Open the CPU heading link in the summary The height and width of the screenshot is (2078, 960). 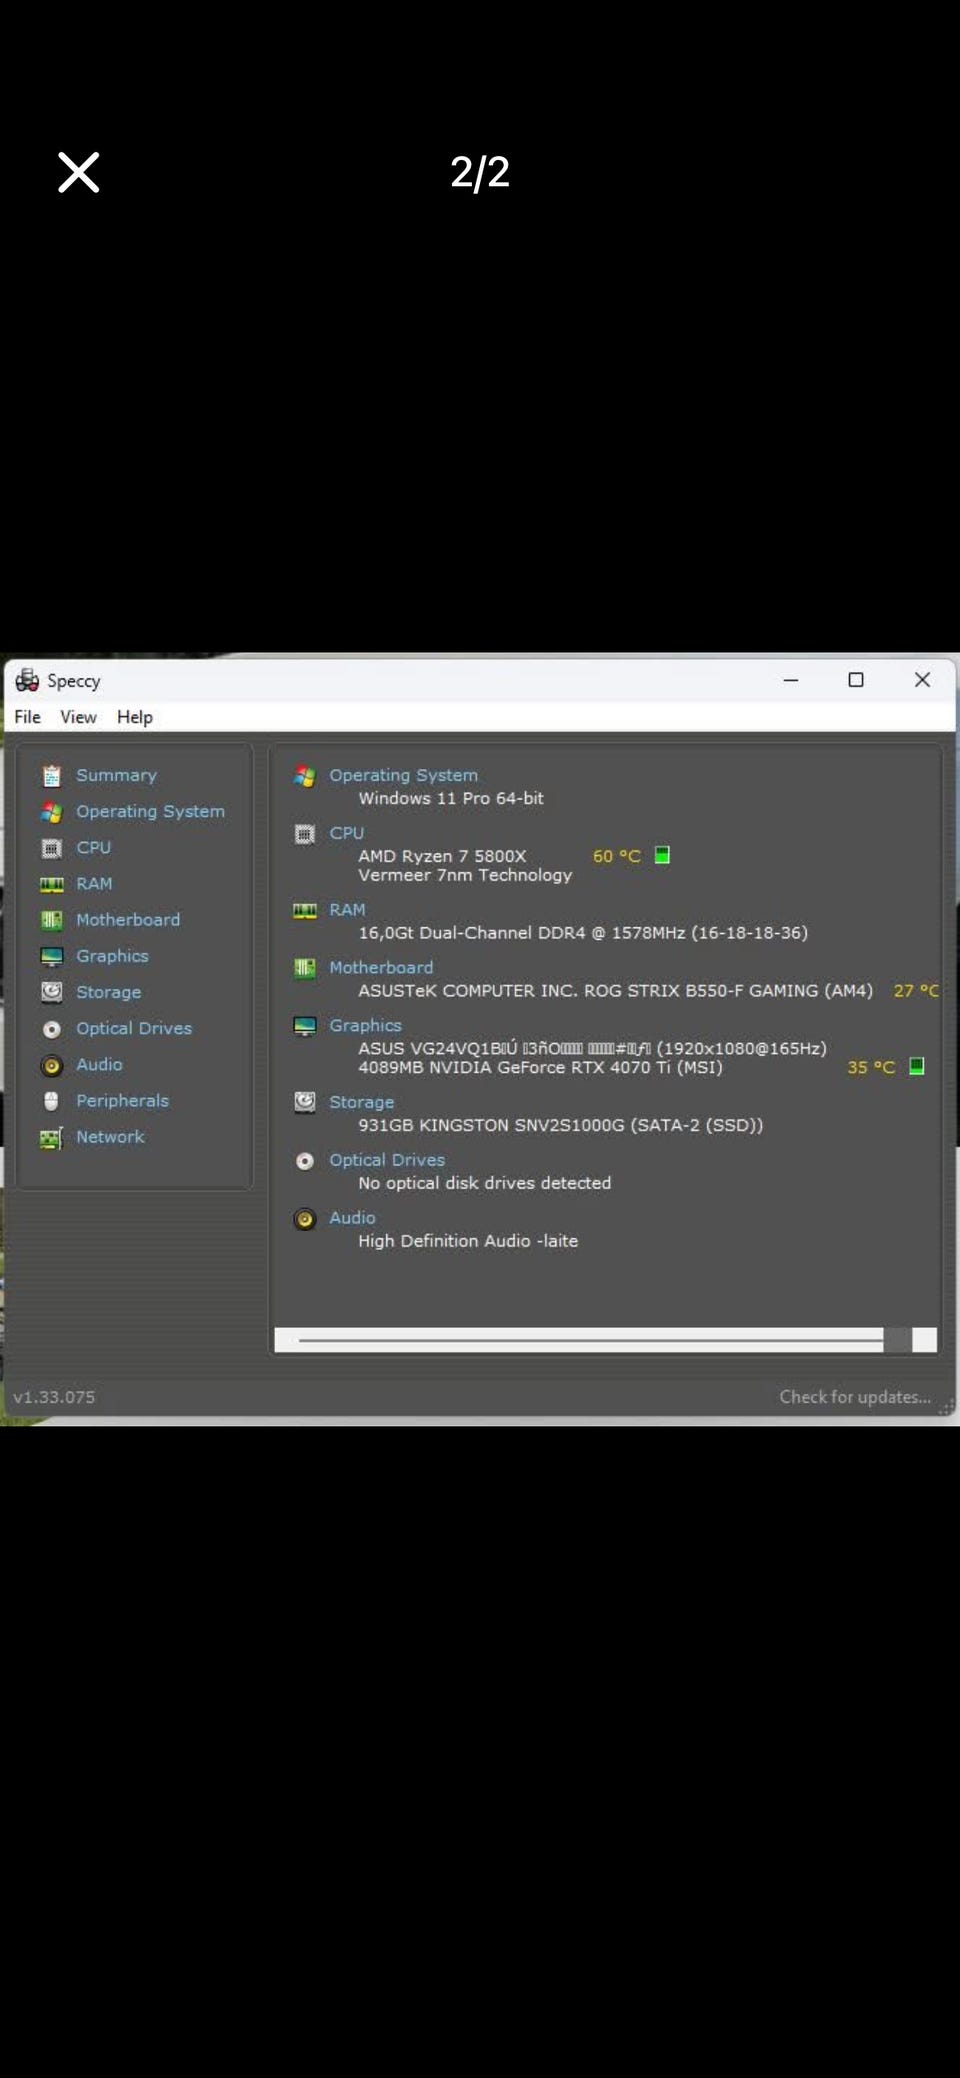tap(346, 833)
